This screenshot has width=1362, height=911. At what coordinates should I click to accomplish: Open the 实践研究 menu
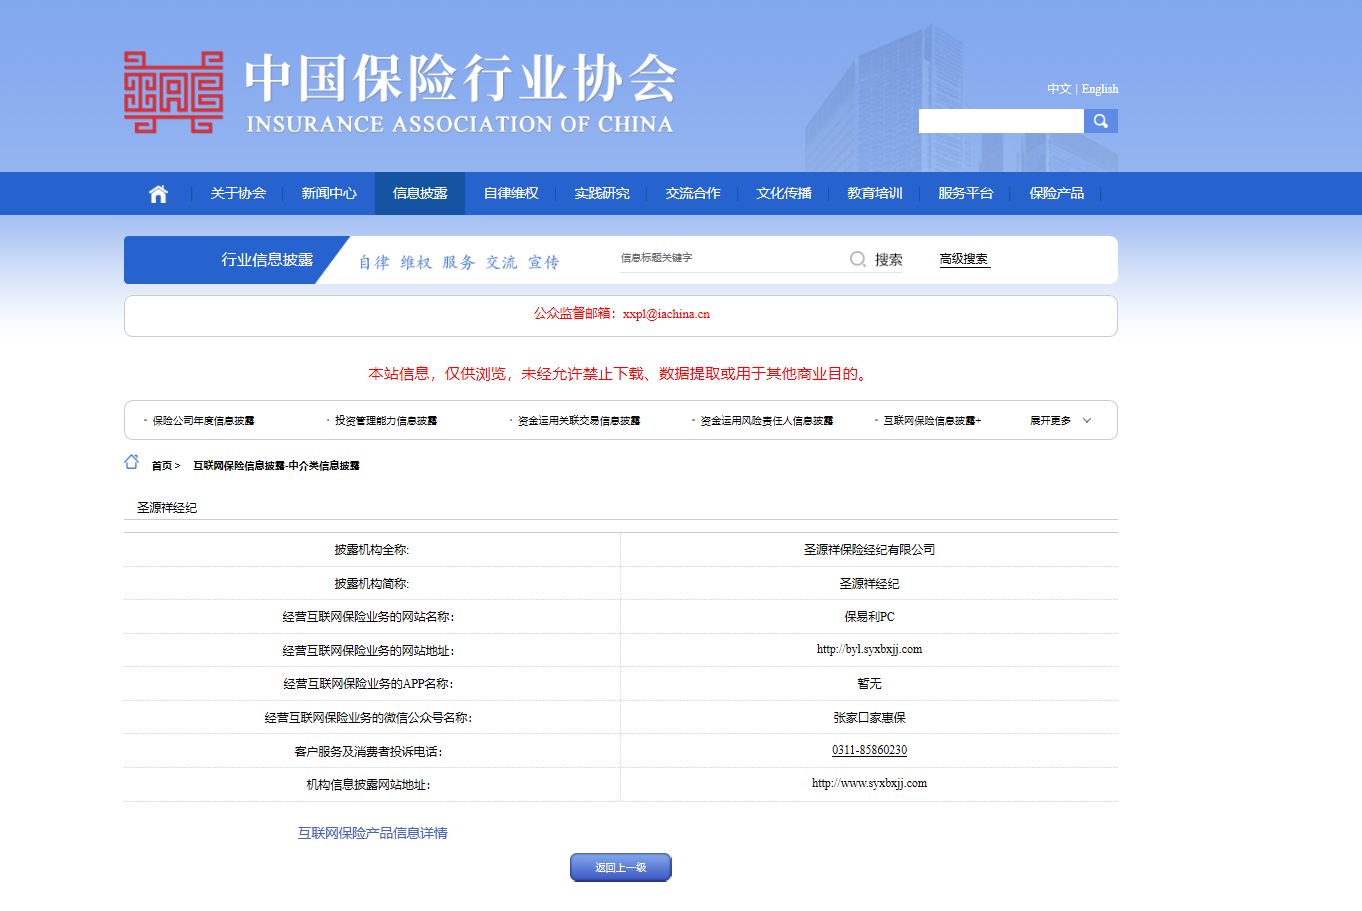(602, 193)
